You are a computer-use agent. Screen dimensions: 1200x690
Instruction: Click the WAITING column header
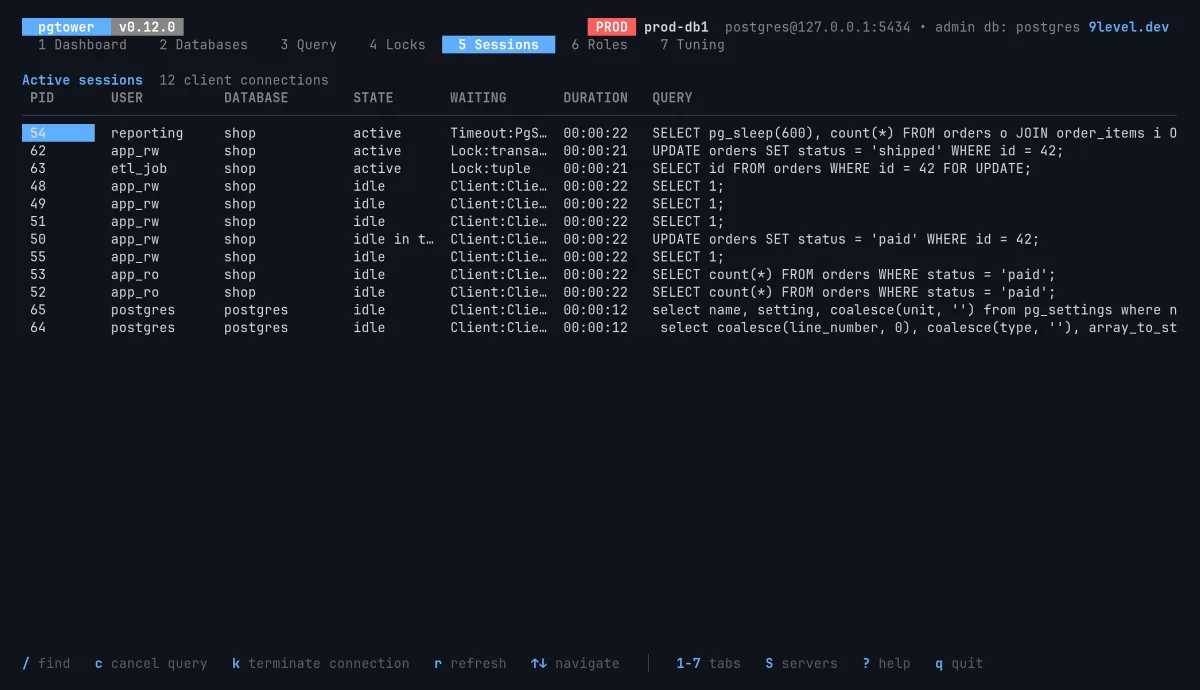point(478,98)
